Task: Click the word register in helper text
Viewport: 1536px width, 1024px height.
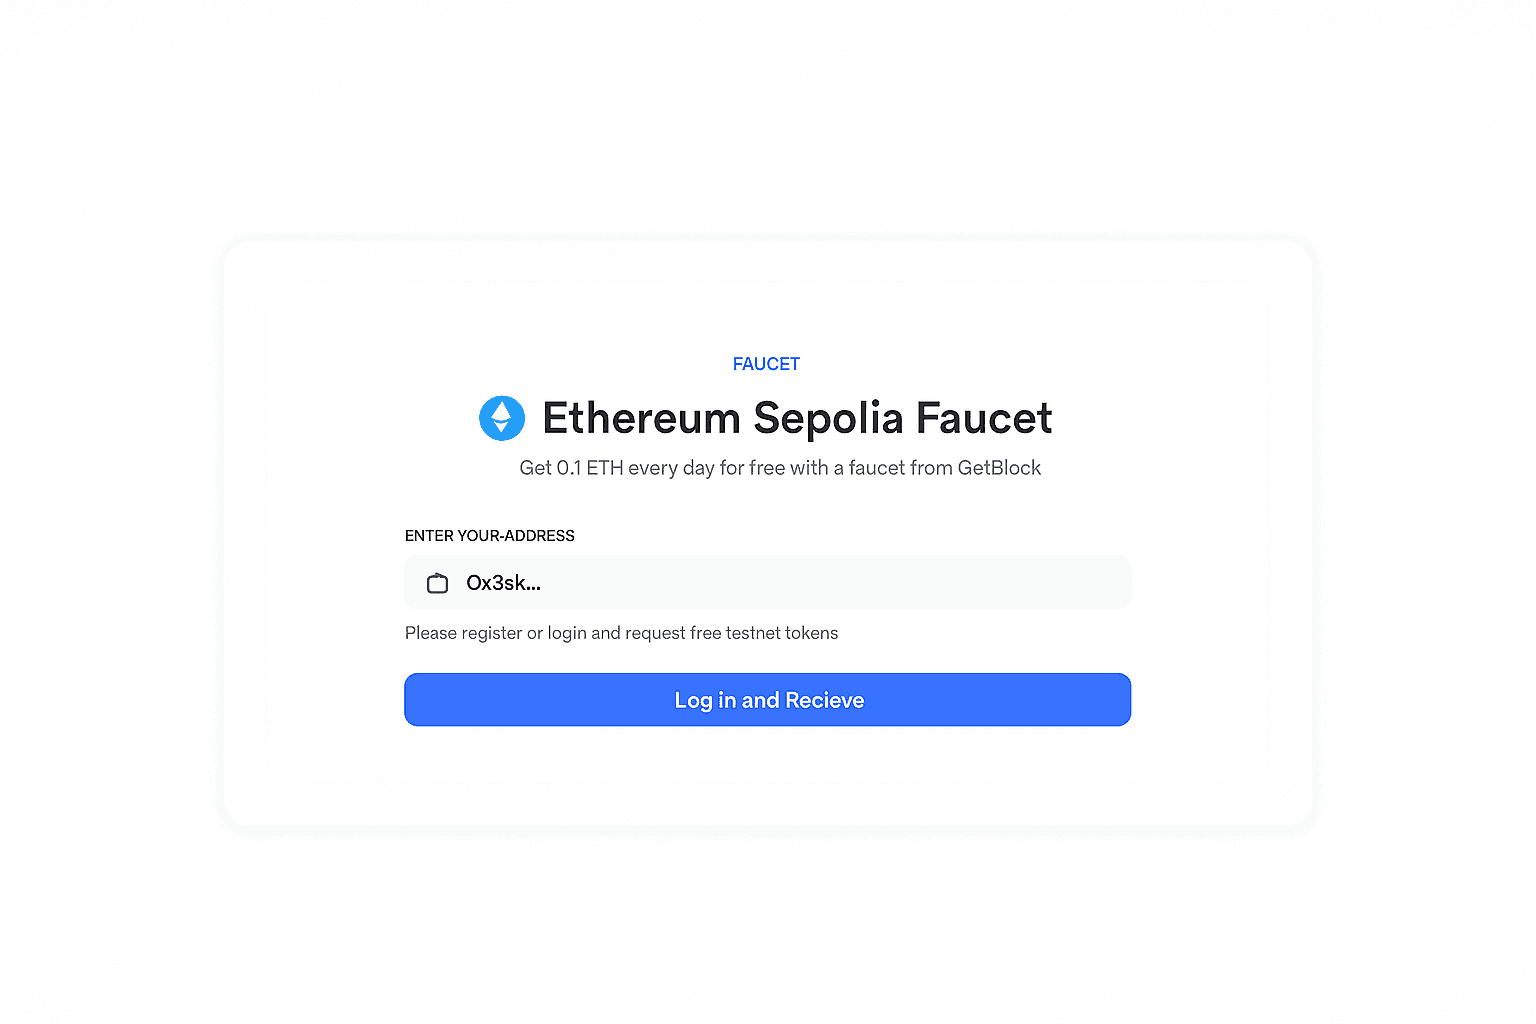Action: point(492,633)
